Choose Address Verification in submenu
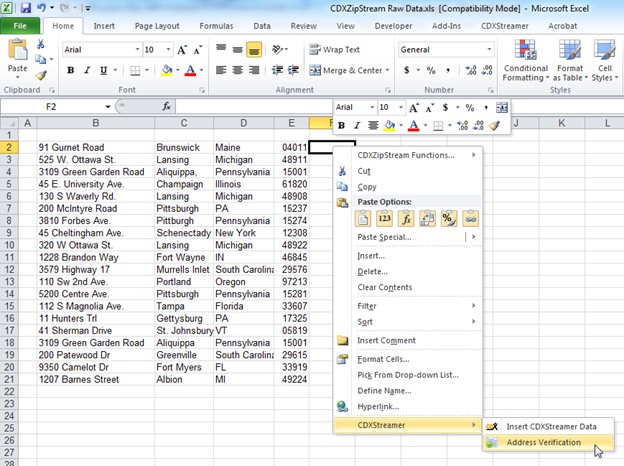The width and height of the screenshot is (624, 466). click(548, 442)
